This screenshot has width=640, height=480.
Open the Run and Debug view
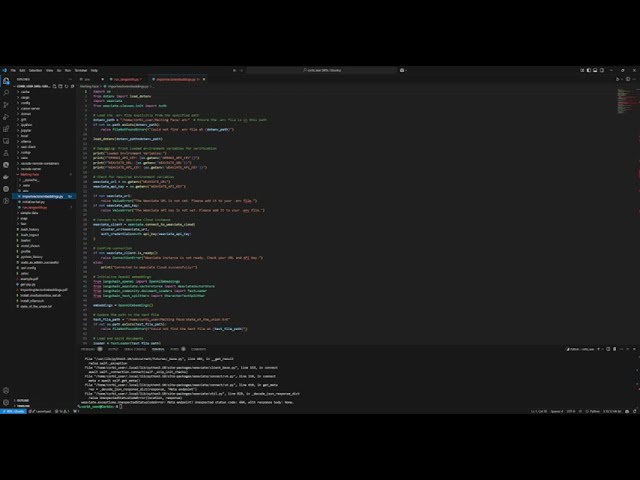point(6,117)
